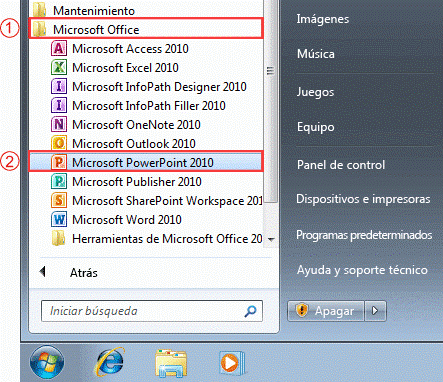Click the Microsoft Publisher 2010 icon
Viewport: 443px width, 382px height.
(x=59, y=182)
